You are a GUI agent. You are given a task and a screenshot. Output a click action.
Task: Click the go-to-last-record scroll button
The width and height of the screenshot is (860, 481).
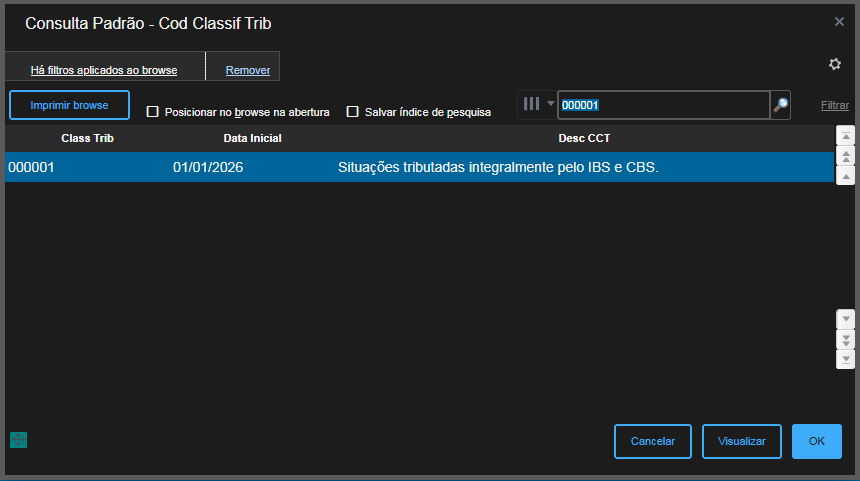(846, 358)
